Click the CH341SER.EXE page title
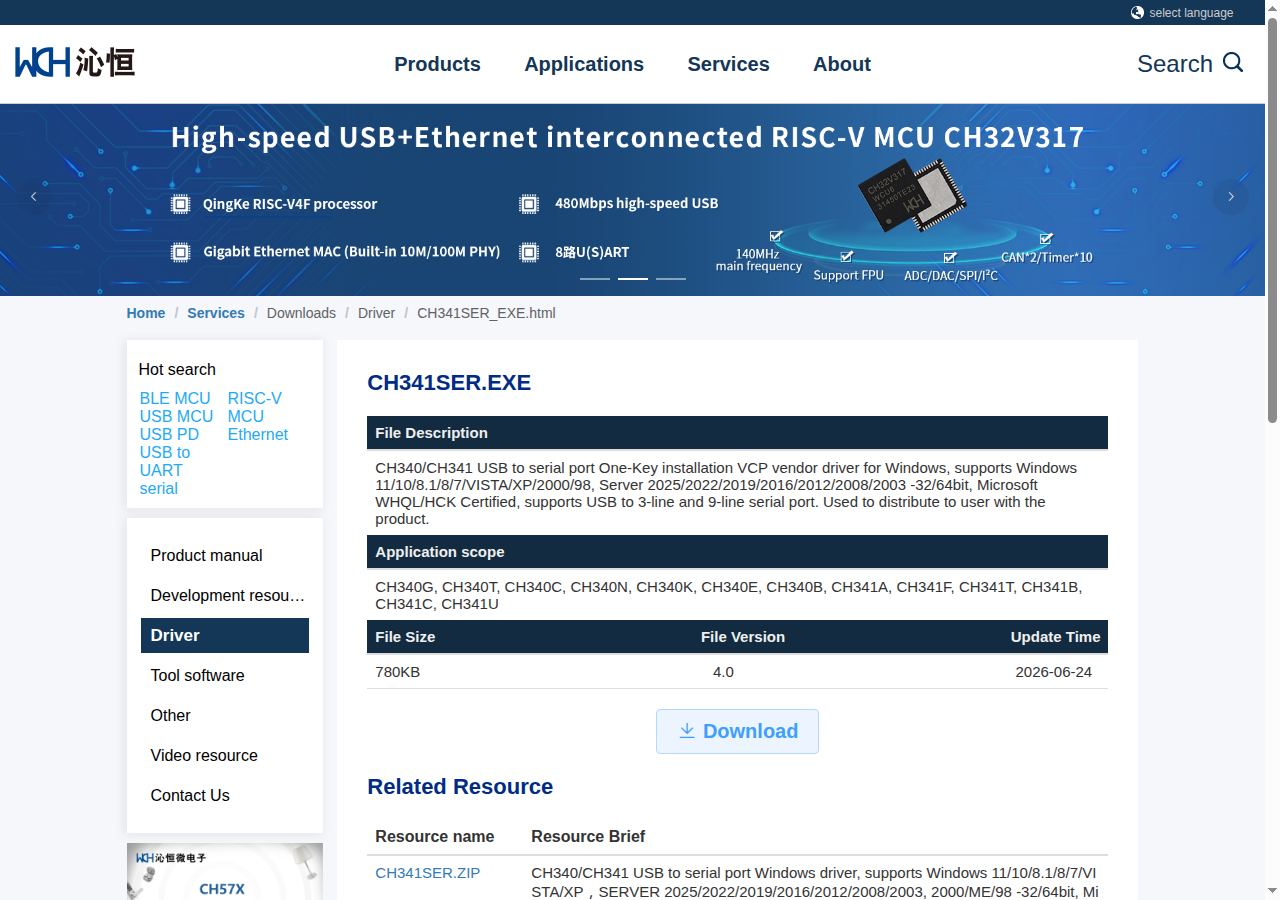 pos(449,382)
